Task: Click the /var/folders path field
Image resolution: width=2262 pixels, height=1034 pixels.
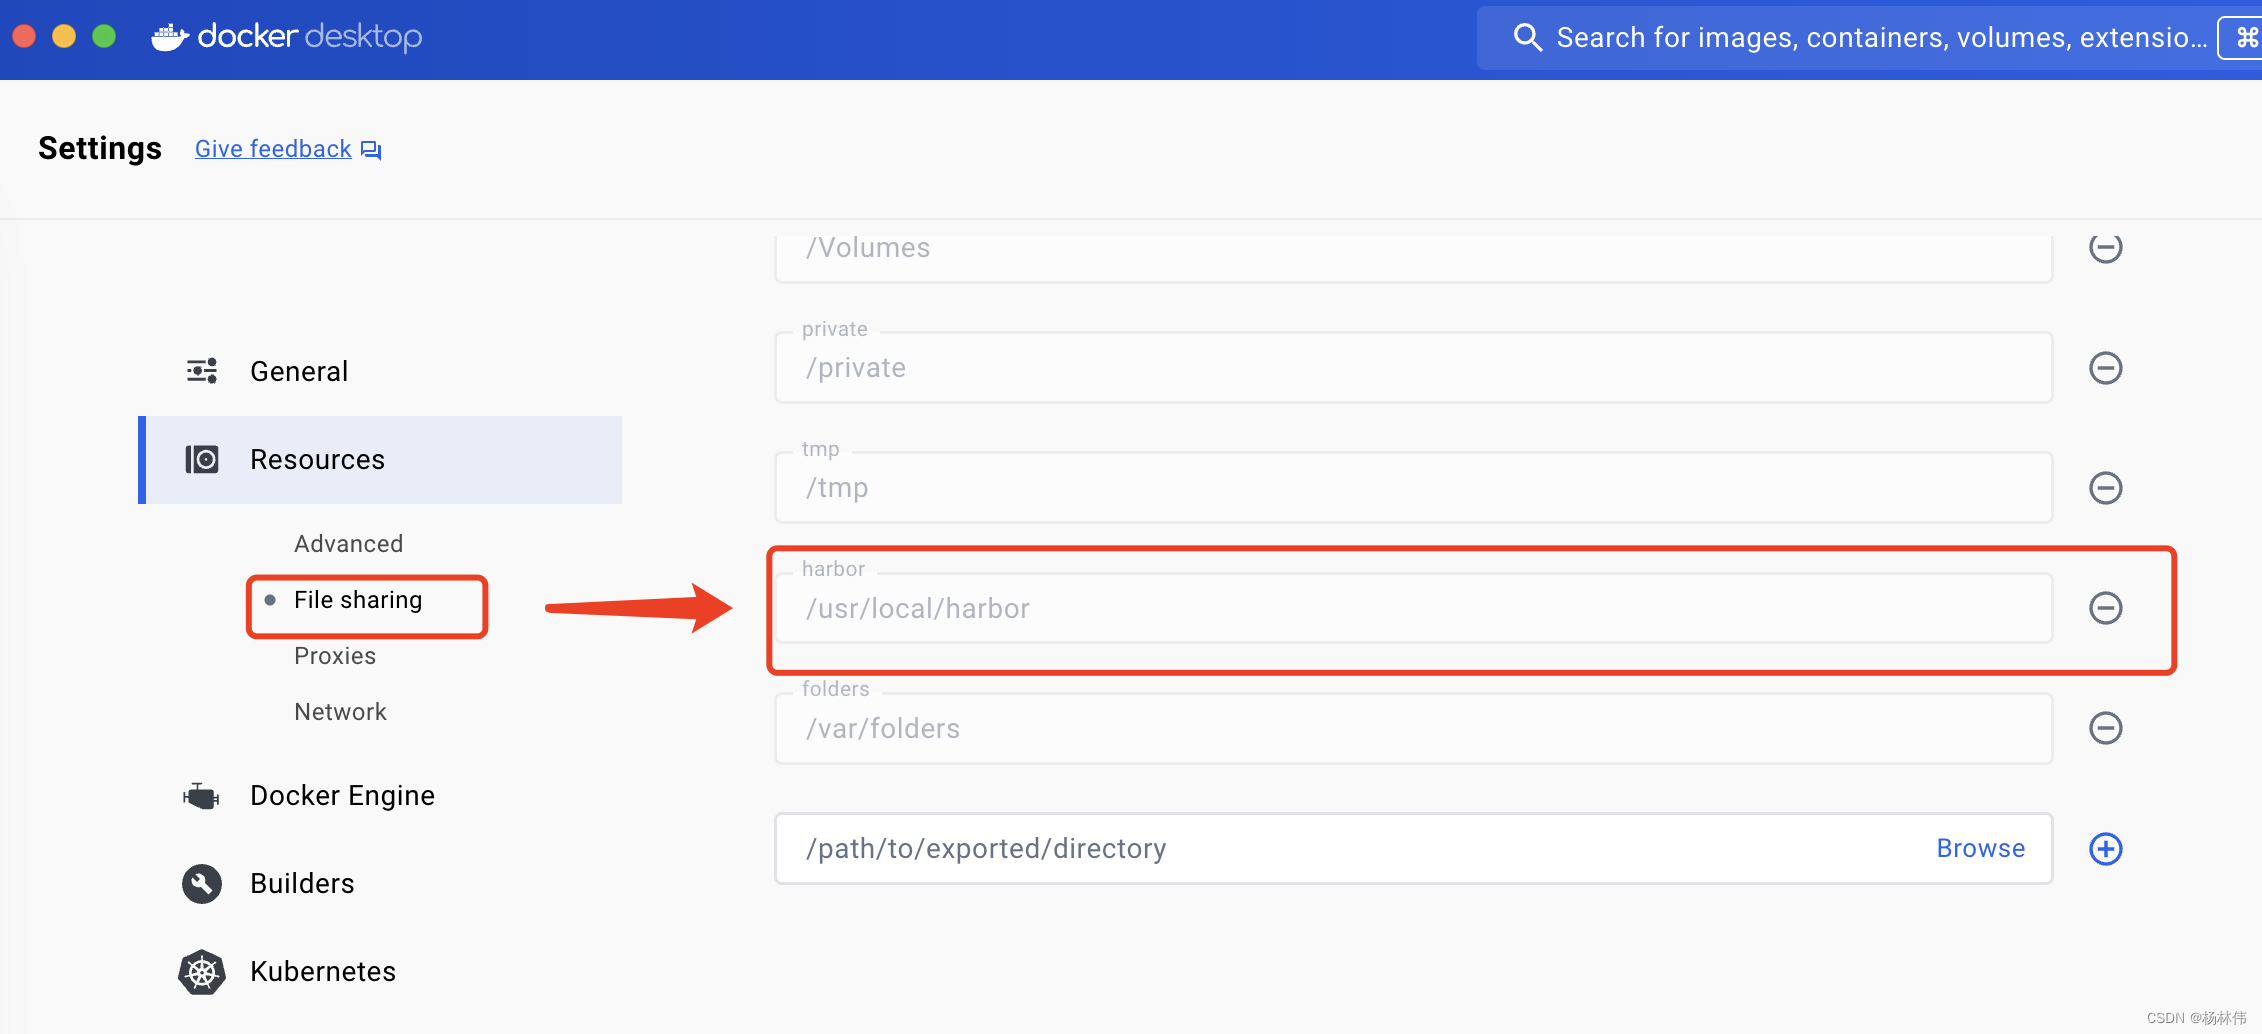Action: click(x=1414, y=728)
